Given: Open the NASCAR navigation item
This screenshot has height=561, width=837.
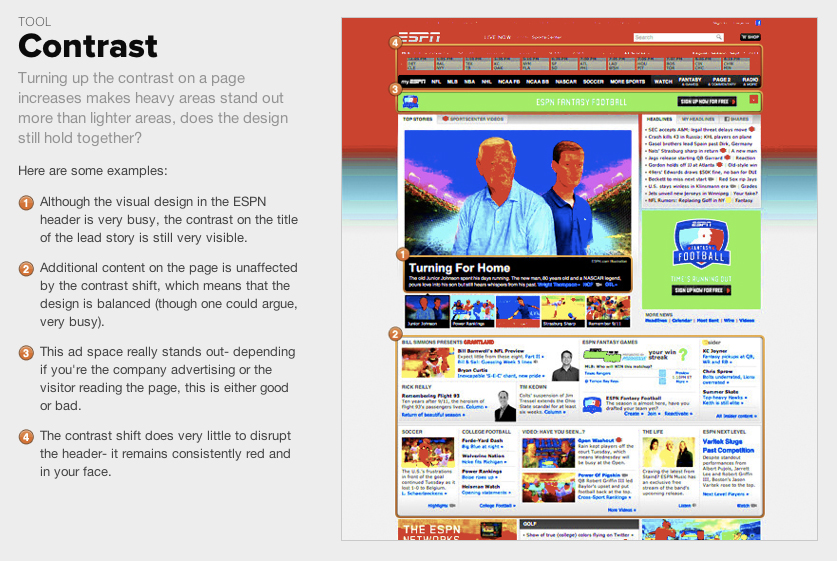Looking at the screenshot, I should (566, 82).
